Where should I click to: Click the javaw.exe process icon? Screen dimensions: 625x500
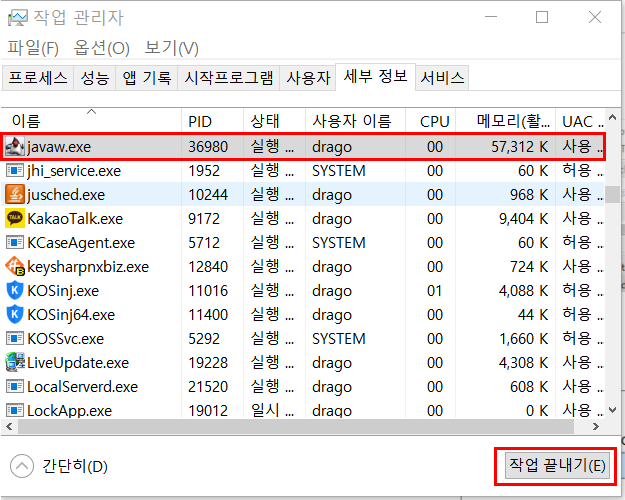tap(15, 147)
